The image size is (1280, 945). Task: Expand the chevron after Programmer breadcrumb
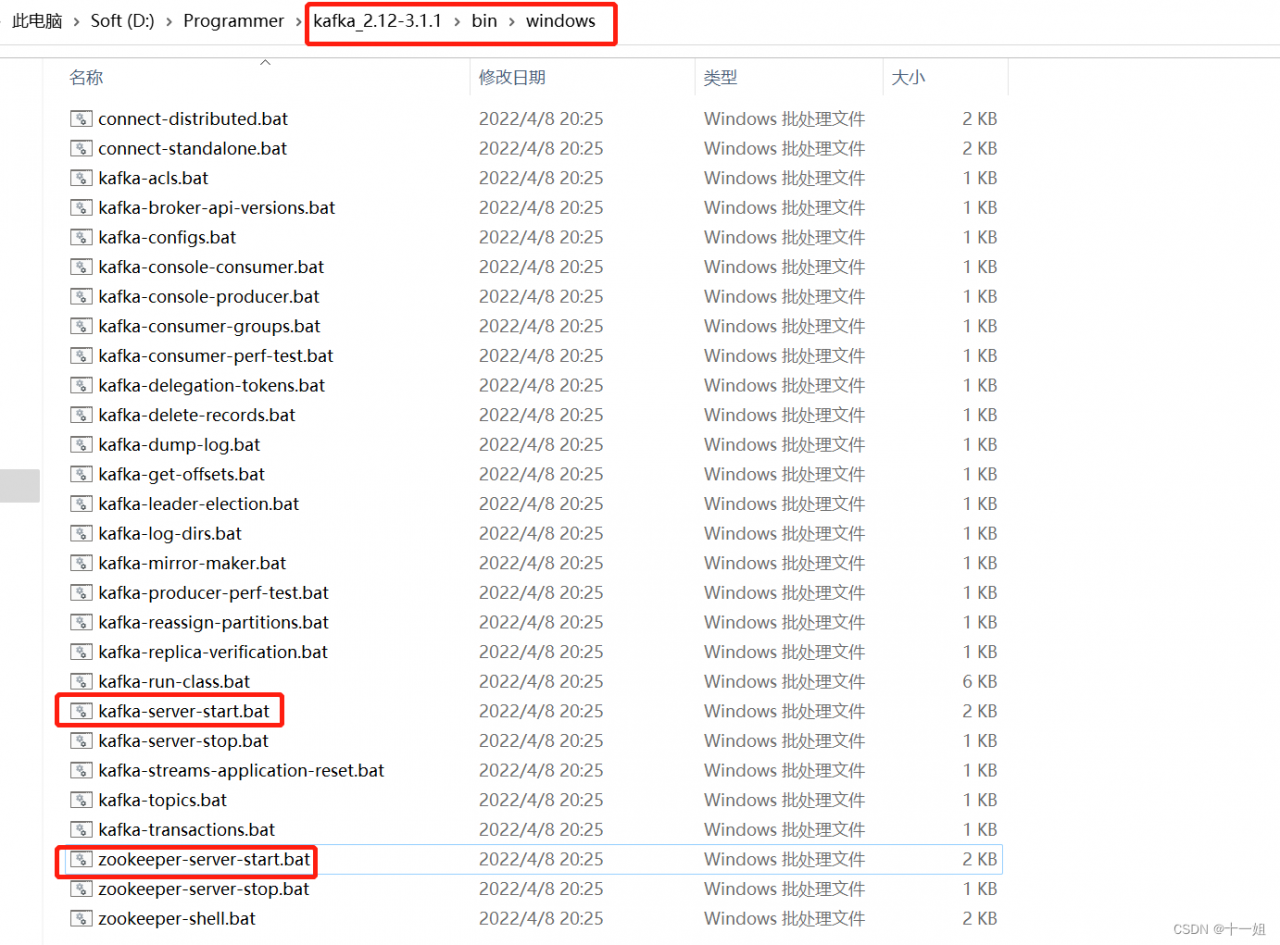pyautogui.click(x=299, y=22)
